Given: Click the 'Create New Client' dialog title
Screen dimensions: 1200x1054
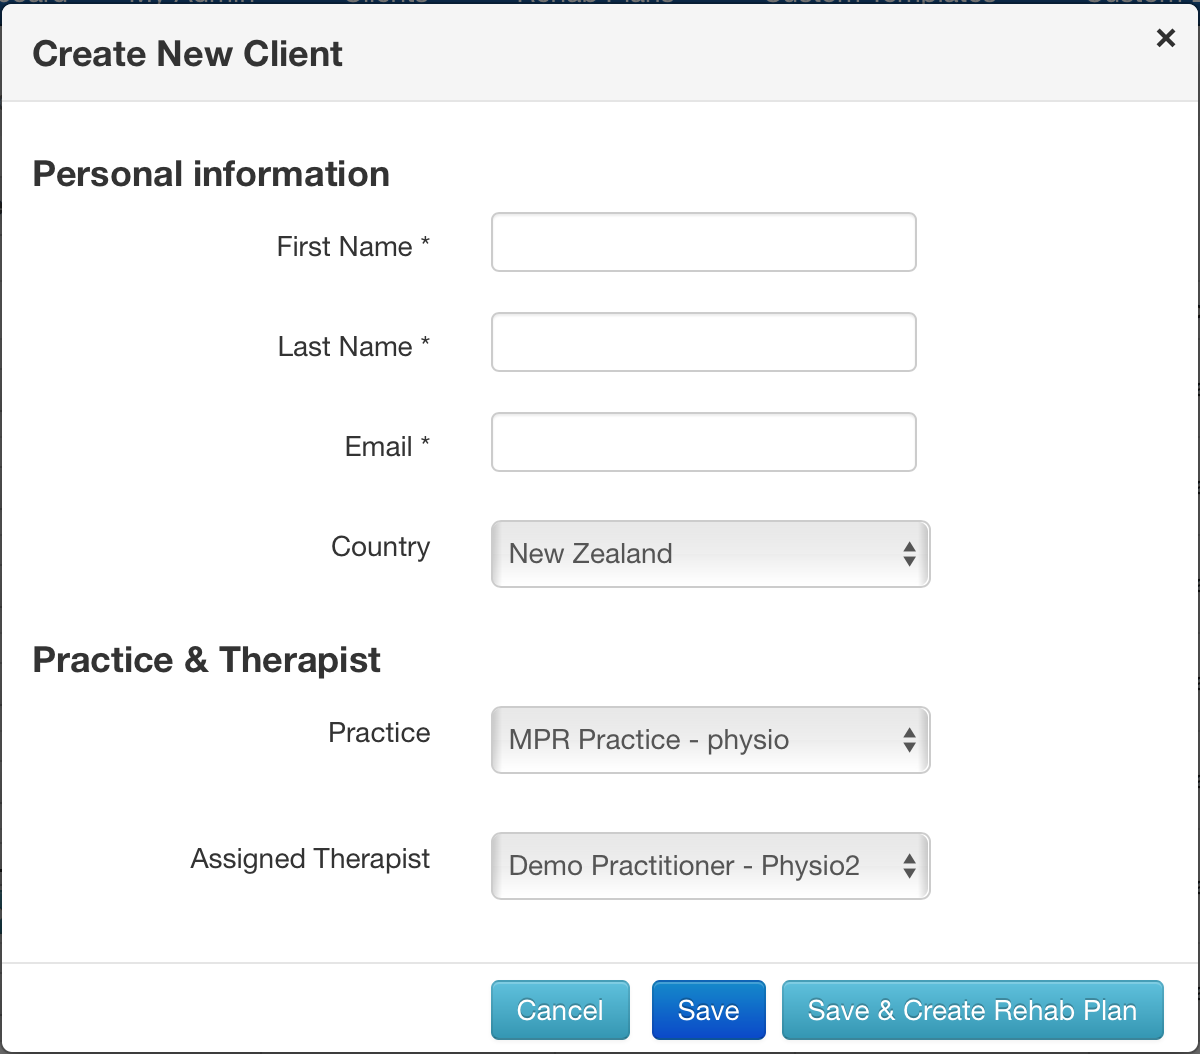Looking at the screenshot, I should pyautogui.click(x=188, y=54).
